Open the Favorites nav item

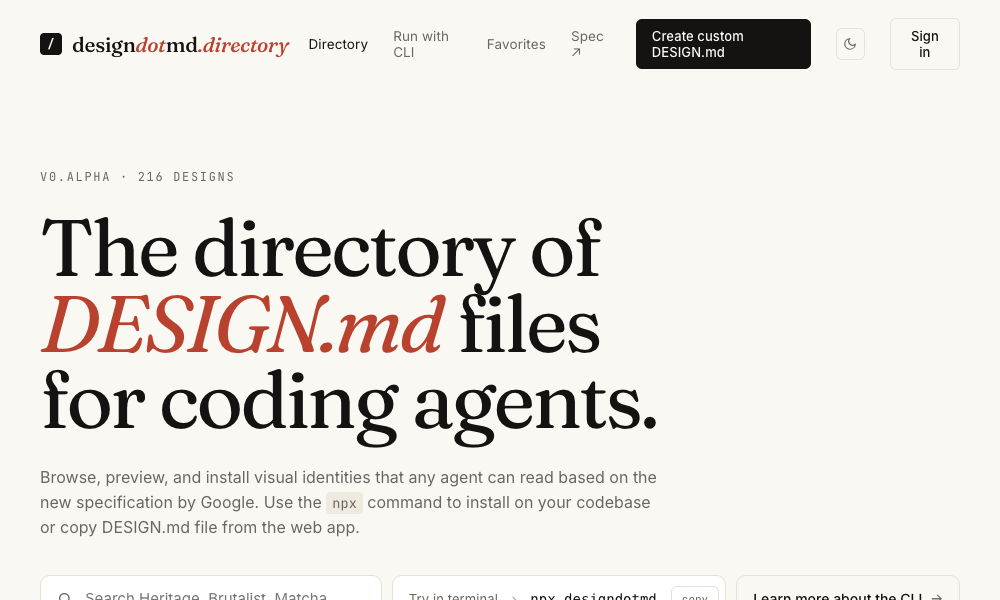tap(516, 44)
